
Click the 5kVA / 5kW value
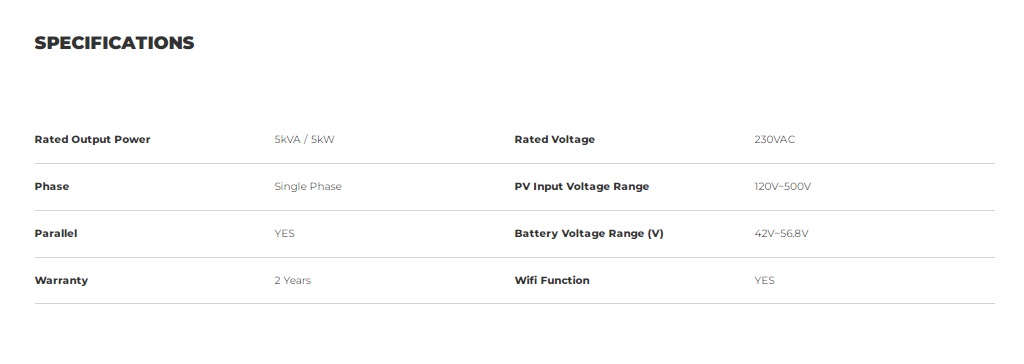tap(304, 139)
